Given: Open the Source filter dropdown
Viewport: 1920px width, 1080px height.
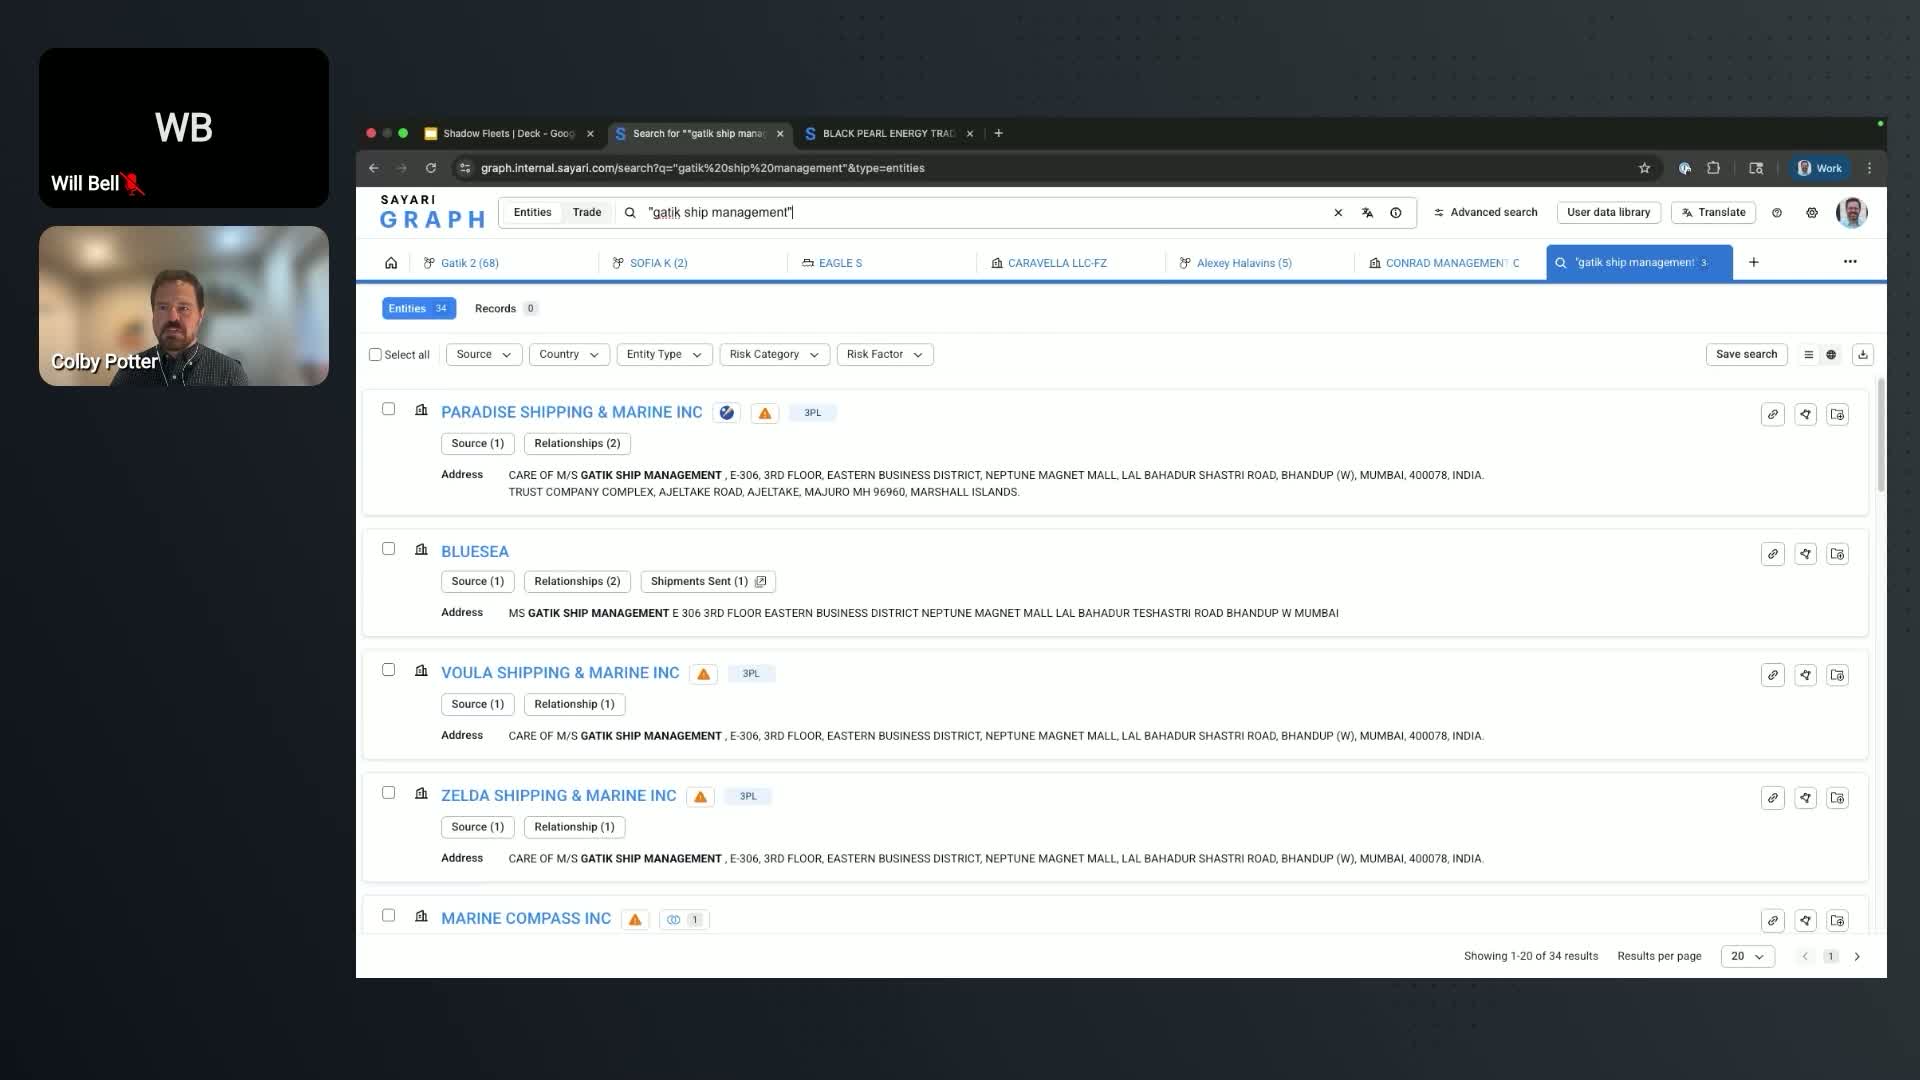Looking at the screenshot, I should [x=484, y=355].
